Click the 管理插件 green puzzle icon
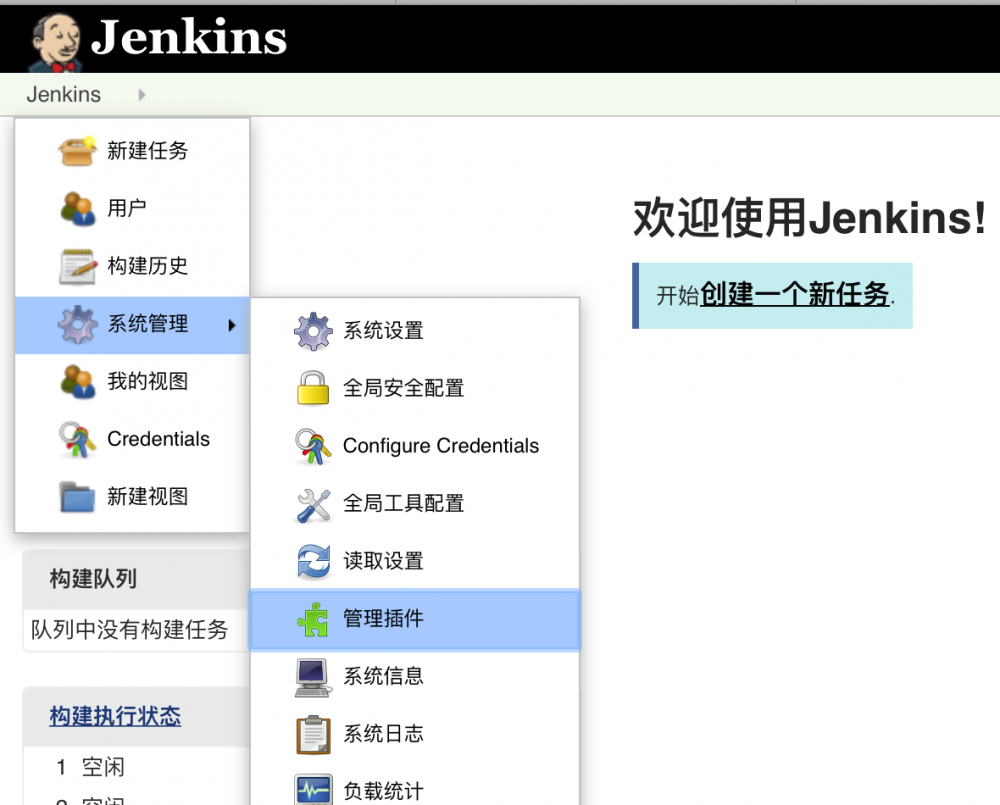Viewport: 1000px width, 805px height. click(x=313, y=619)
